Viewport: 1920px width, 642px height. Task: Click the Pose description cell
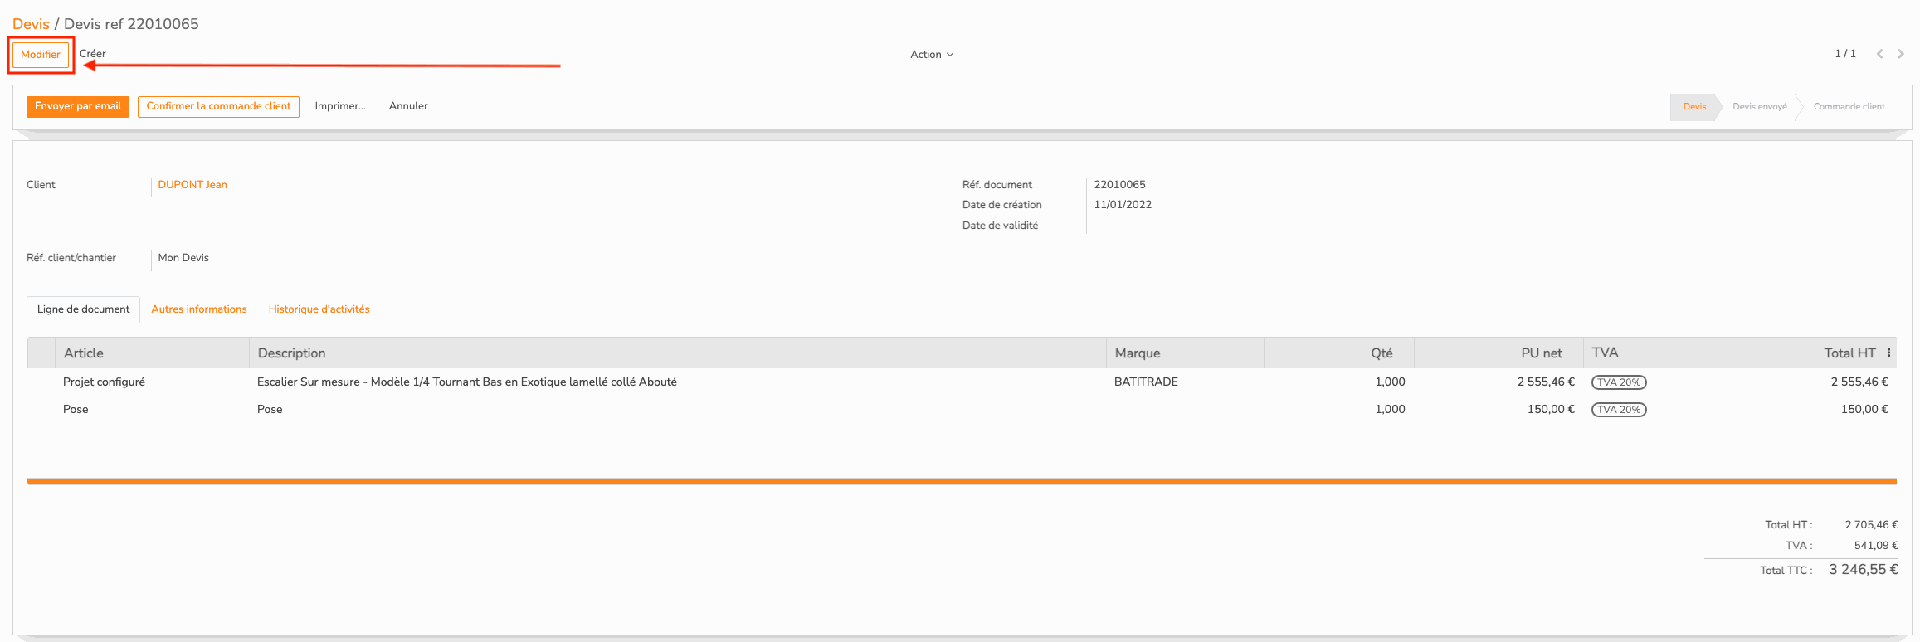[270, 410]
